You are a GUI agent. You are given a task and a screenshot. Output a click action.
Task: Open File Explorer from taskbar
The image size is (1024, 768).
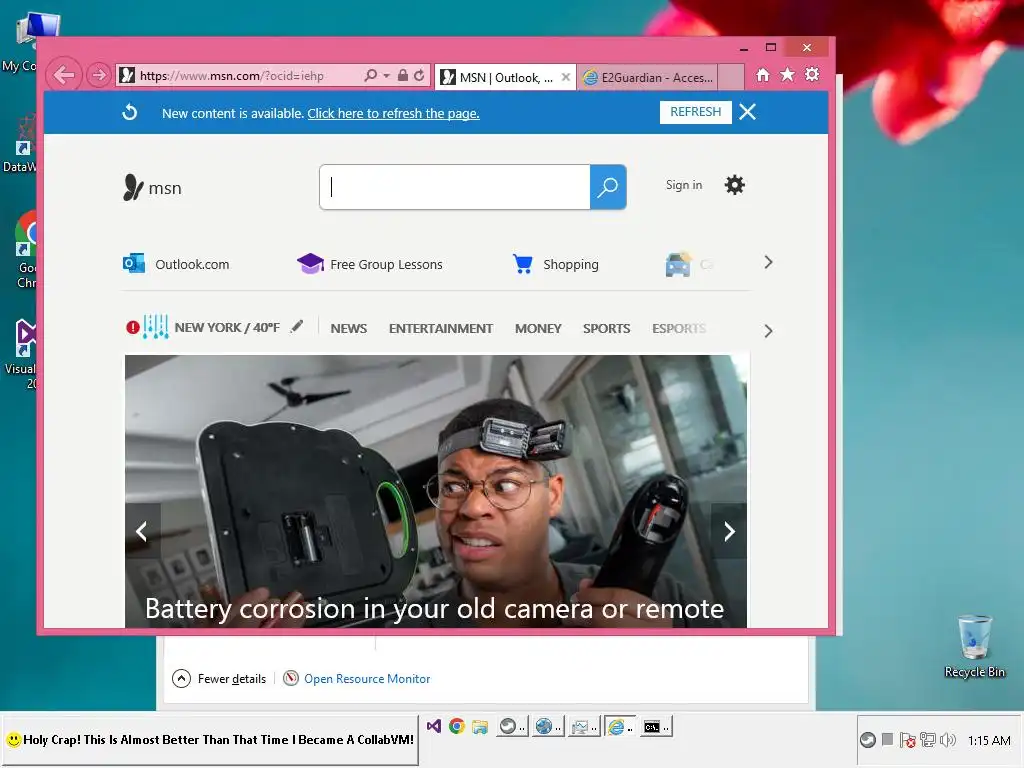(480, 726)
